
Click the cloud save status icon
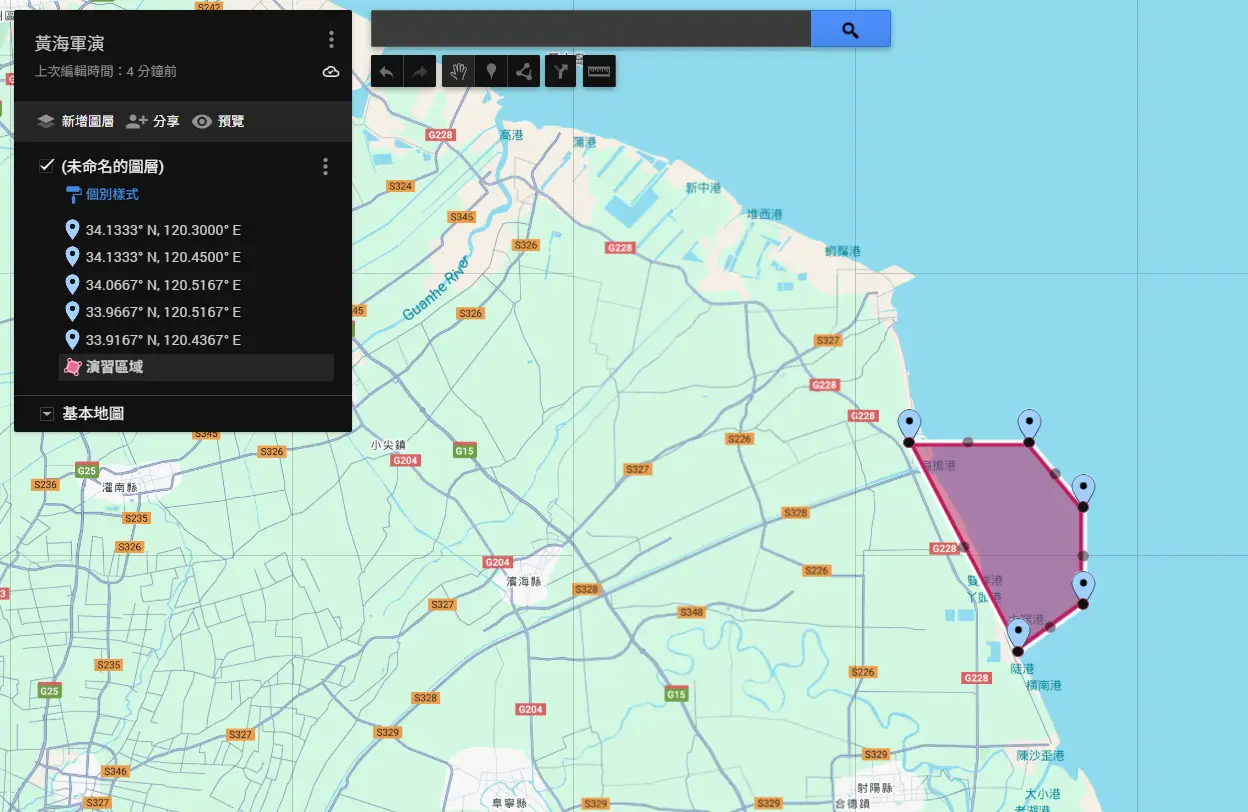(x=331, y=72)
